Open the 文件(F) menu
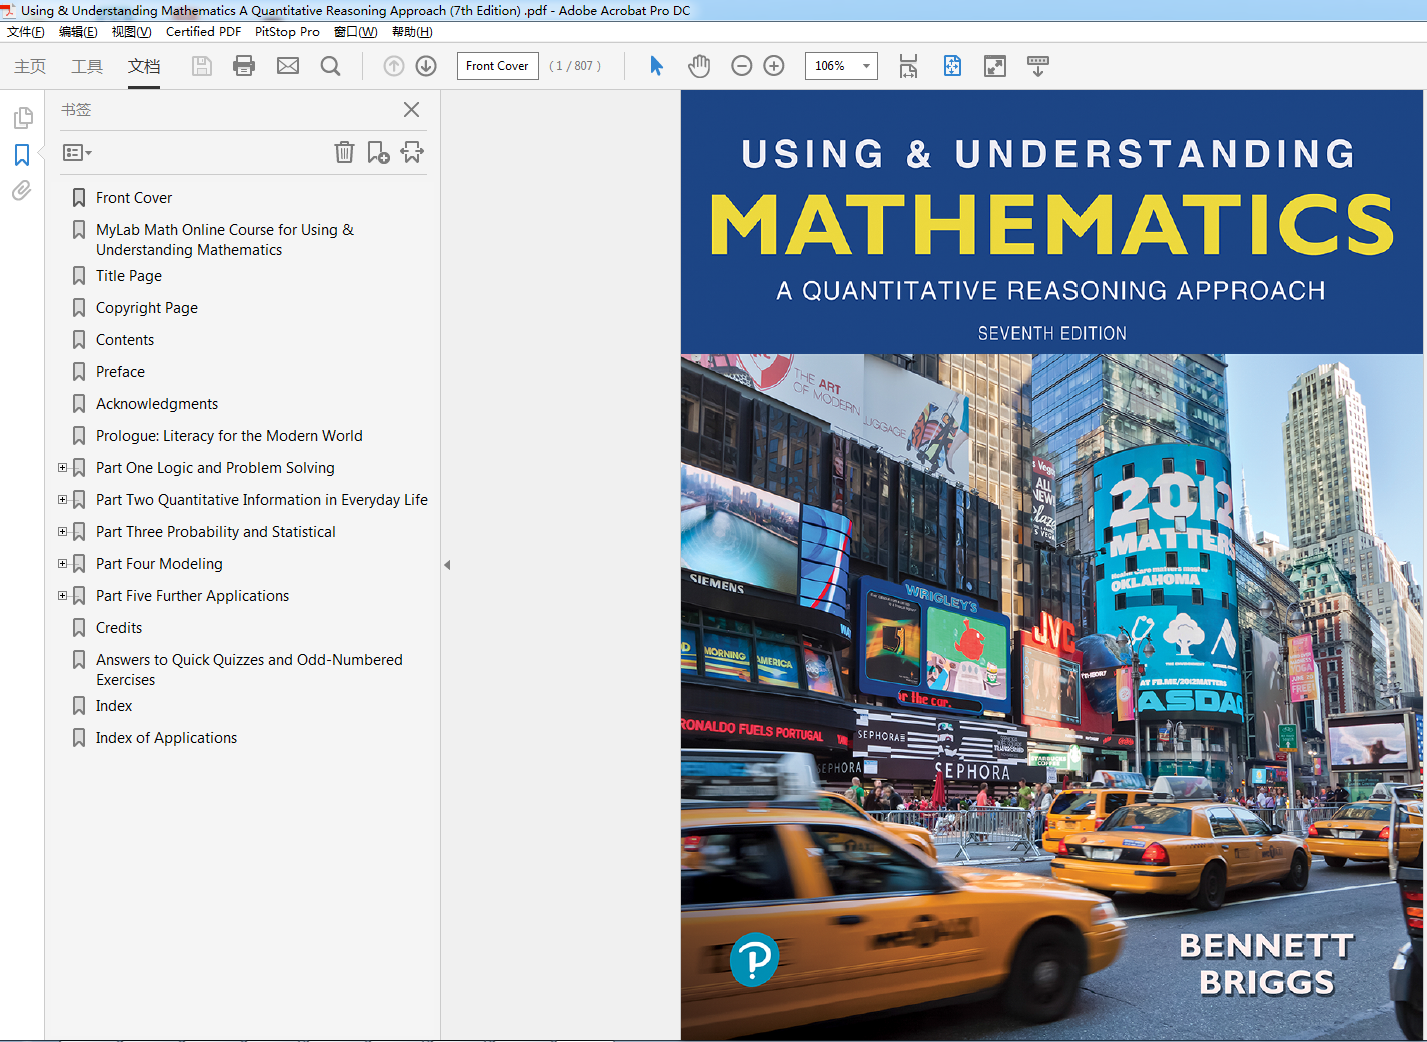Viewport: 1427px width, 1042px height. 26,32
